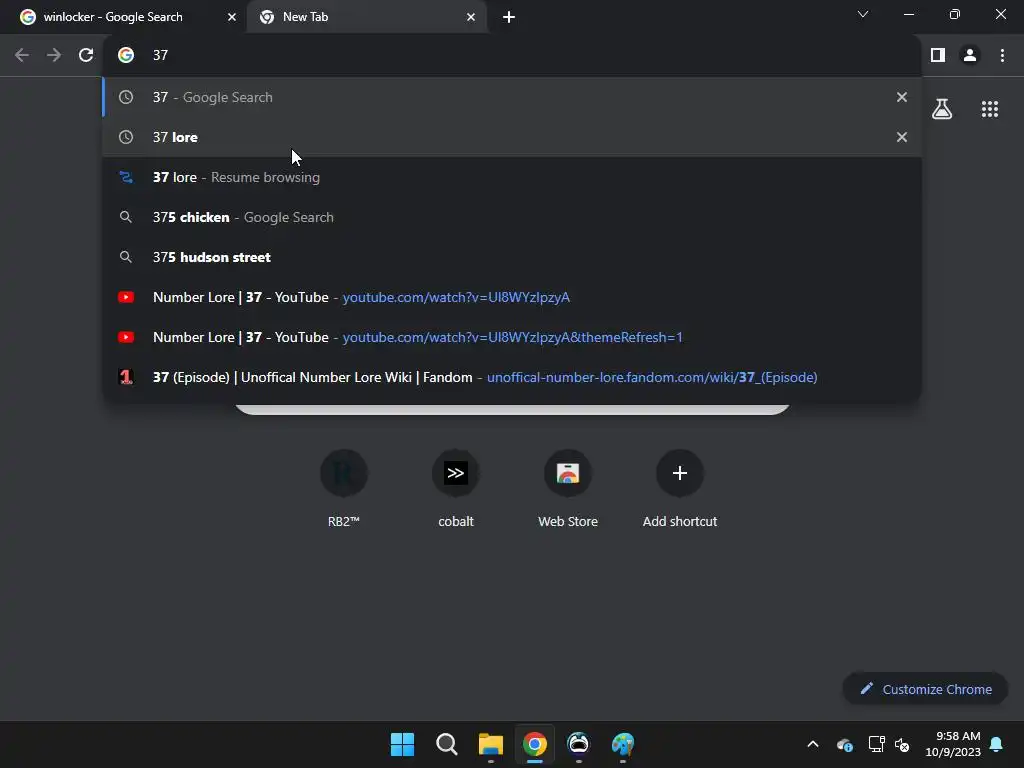Click the Google icon in the address bar
The width and height of the screenshot is (1024, 768).
pos(126,55)
